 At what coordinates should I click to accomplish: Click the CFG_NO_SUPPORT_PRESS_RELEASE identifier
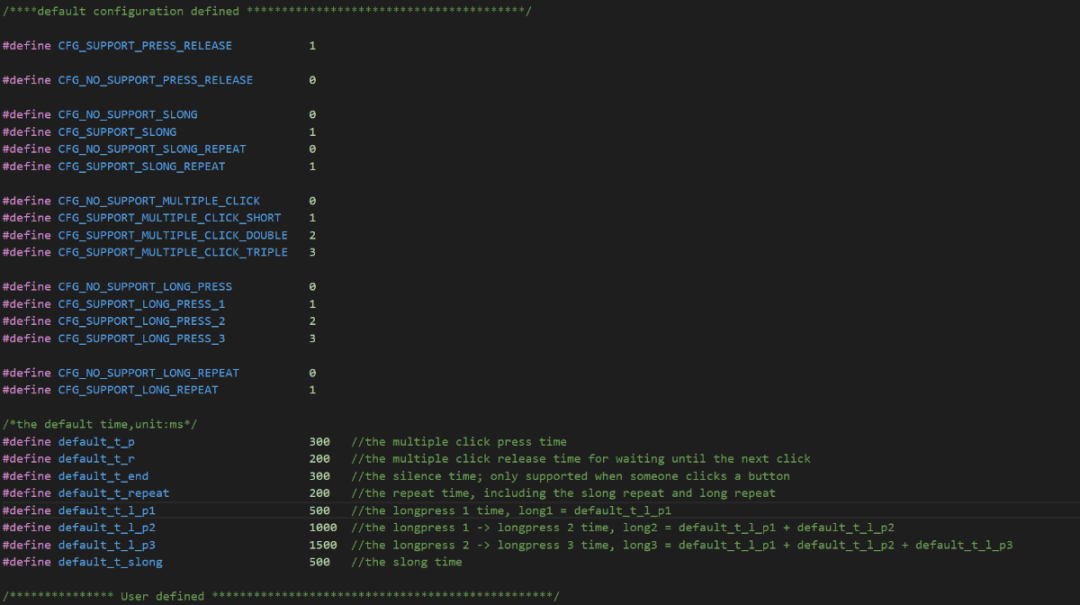click(155, 80)
